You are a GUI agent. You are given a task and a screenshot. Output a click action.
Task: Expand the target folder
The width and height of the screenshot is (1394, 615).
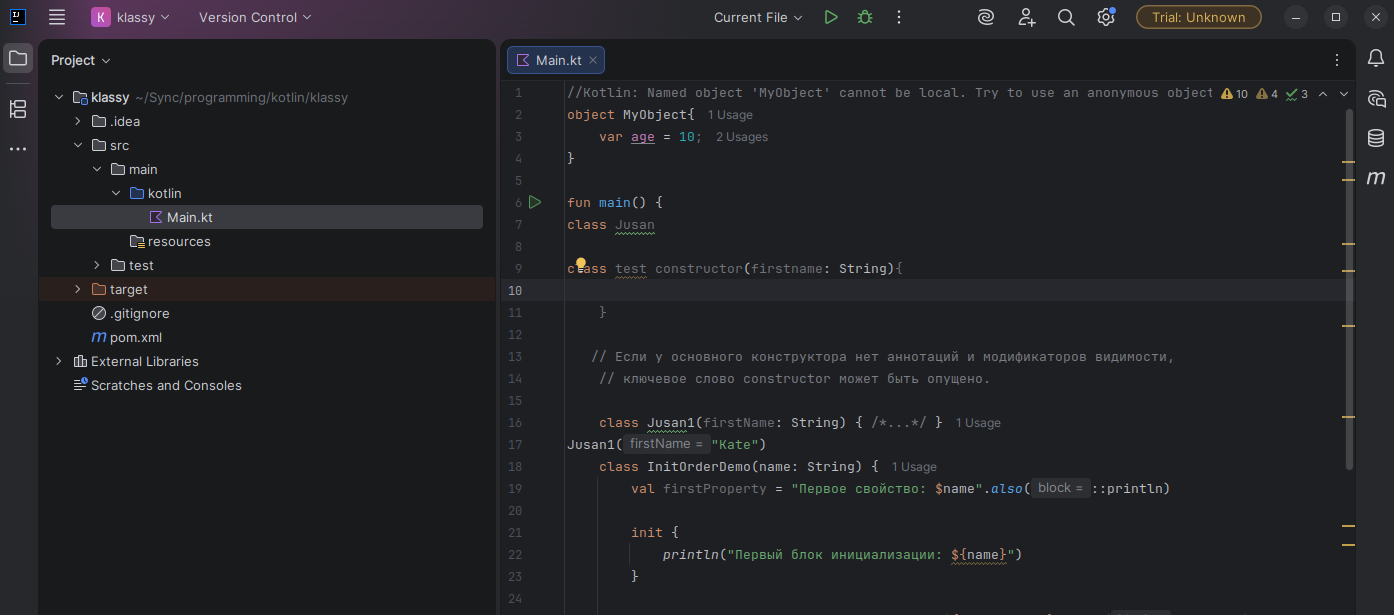78,289
